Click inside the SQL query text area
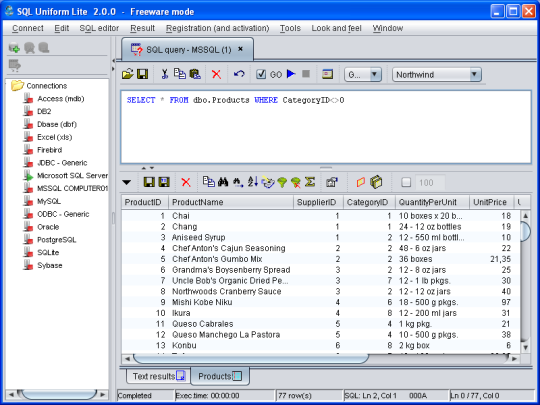 pyautogui.click(x=326, y=127)
